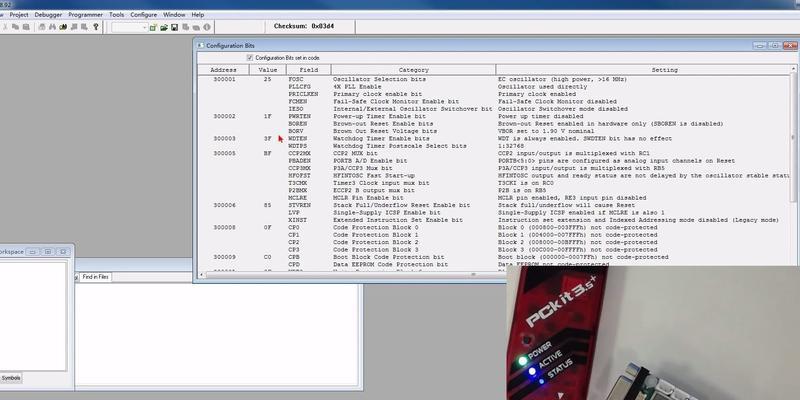The height and width of the screenshot is (400, 800).
Task: Click the Field column header
Action: [x=309, y=70]
